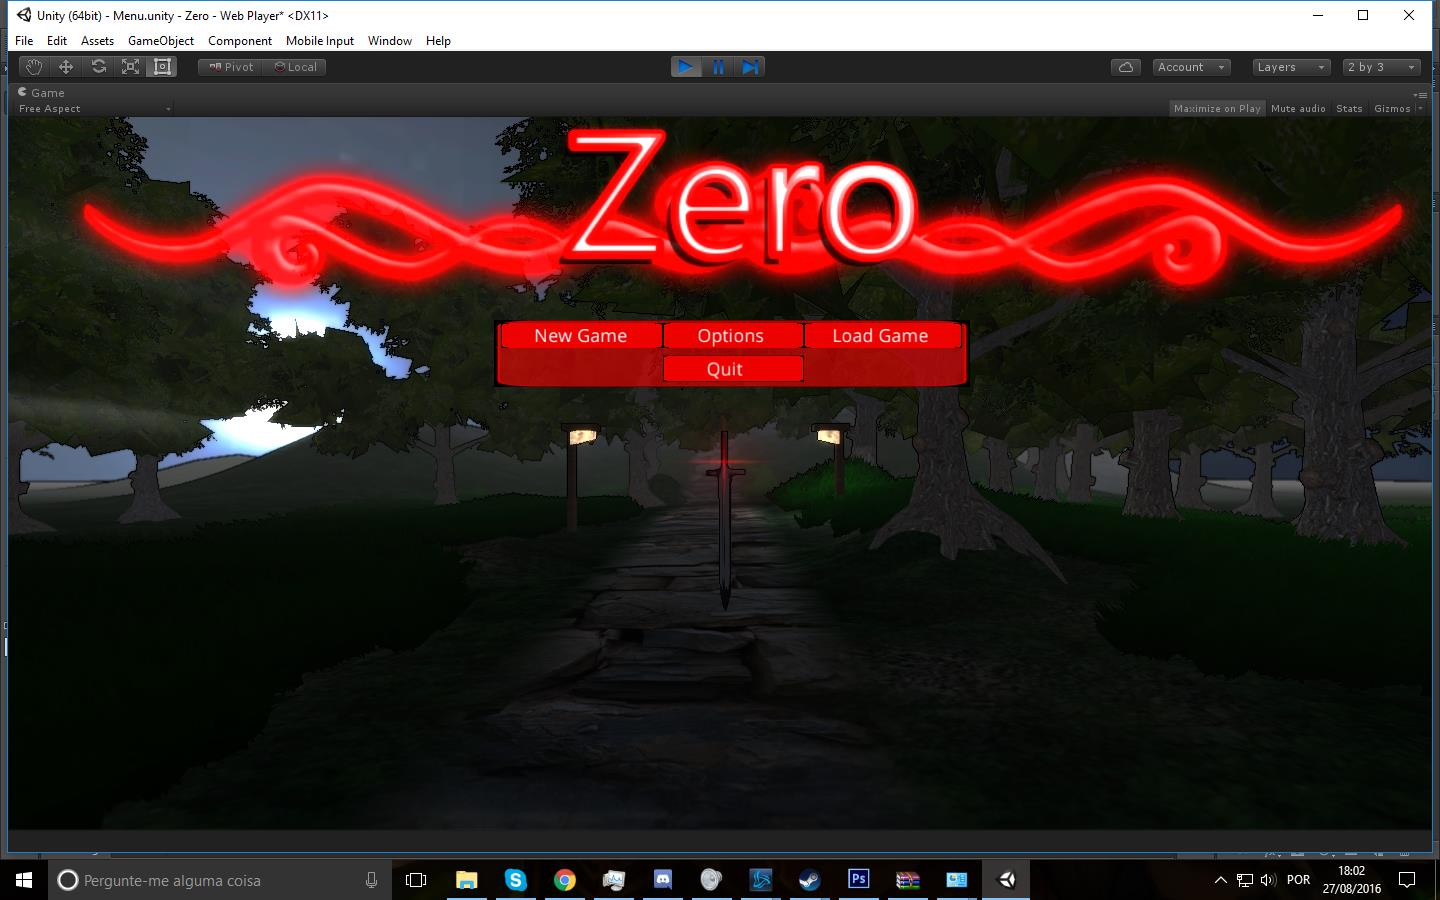Image resolution: width=1440 pixels, height=900 pixels.
Task: Select the Scale tool
Action: (130, 67)
